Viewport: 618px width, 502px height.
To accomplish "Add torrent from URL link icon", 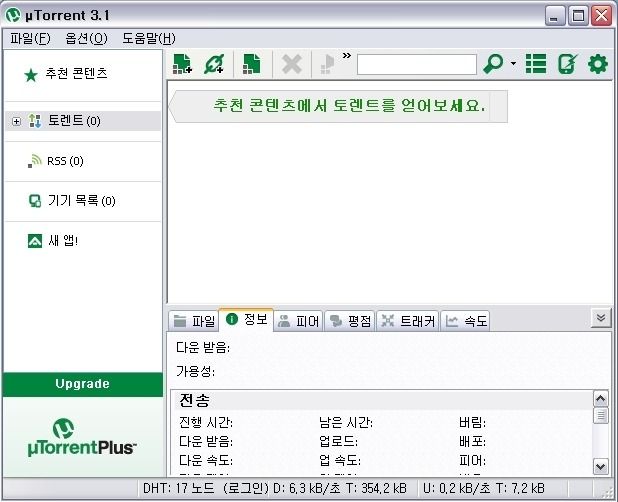I will point(214,64).
